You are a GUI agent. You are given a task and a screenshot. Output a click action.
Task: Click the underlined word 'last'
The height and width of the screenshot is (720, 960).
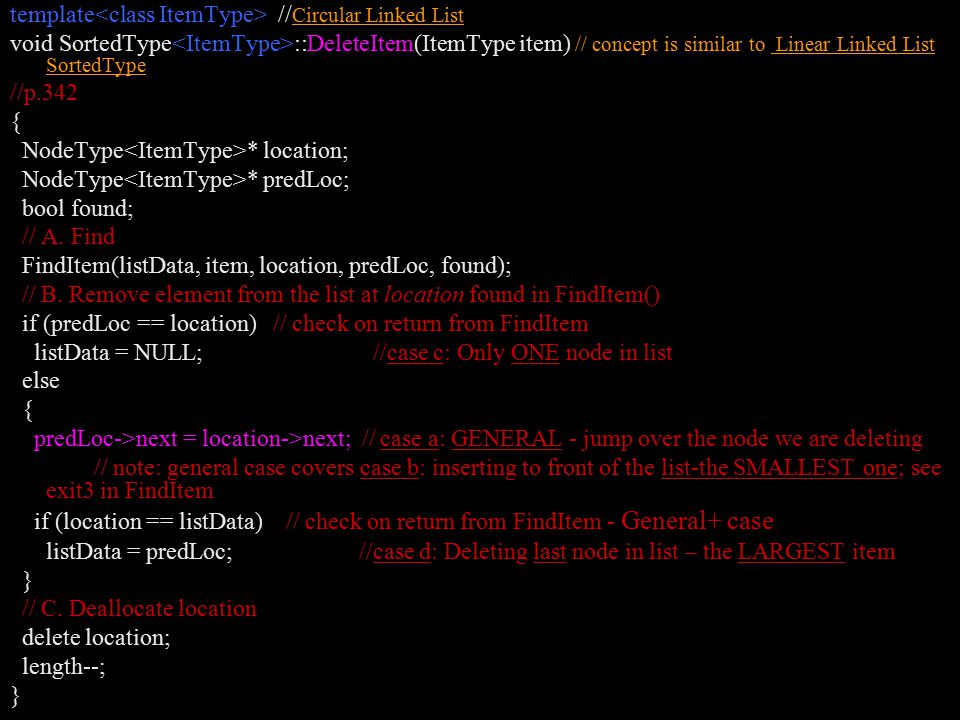click(549, 552)
